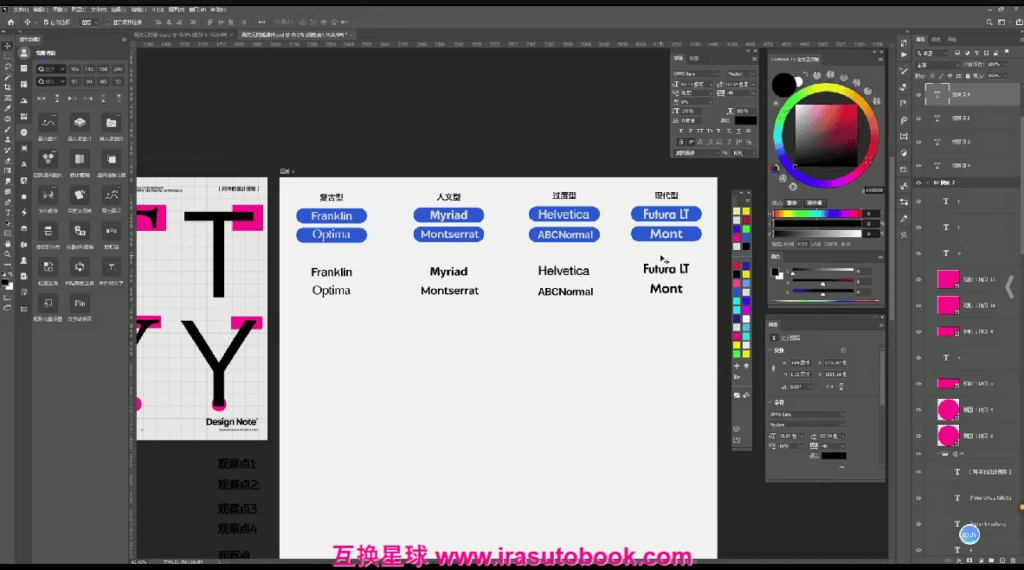This screenshot has width=1024, height=570.
Task: Click the folder-image icon button in plugin panel
Action: coord(111,123)
